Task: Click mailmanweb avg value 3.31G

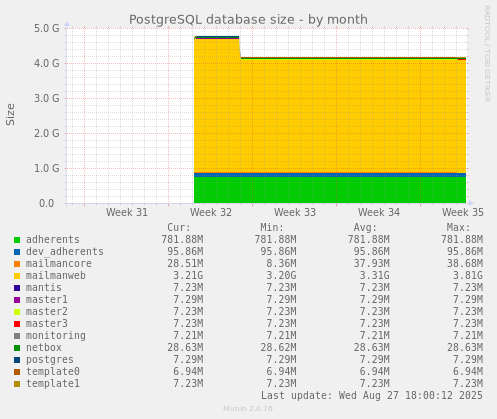Action: 374,275
